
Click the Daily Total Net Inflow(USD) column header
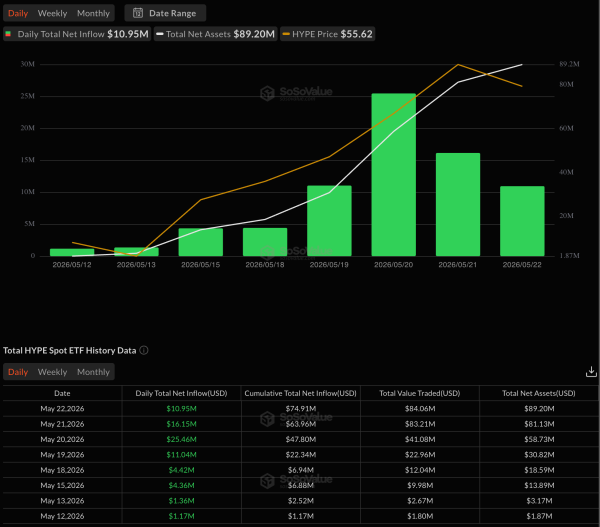(x=181, y=393)
